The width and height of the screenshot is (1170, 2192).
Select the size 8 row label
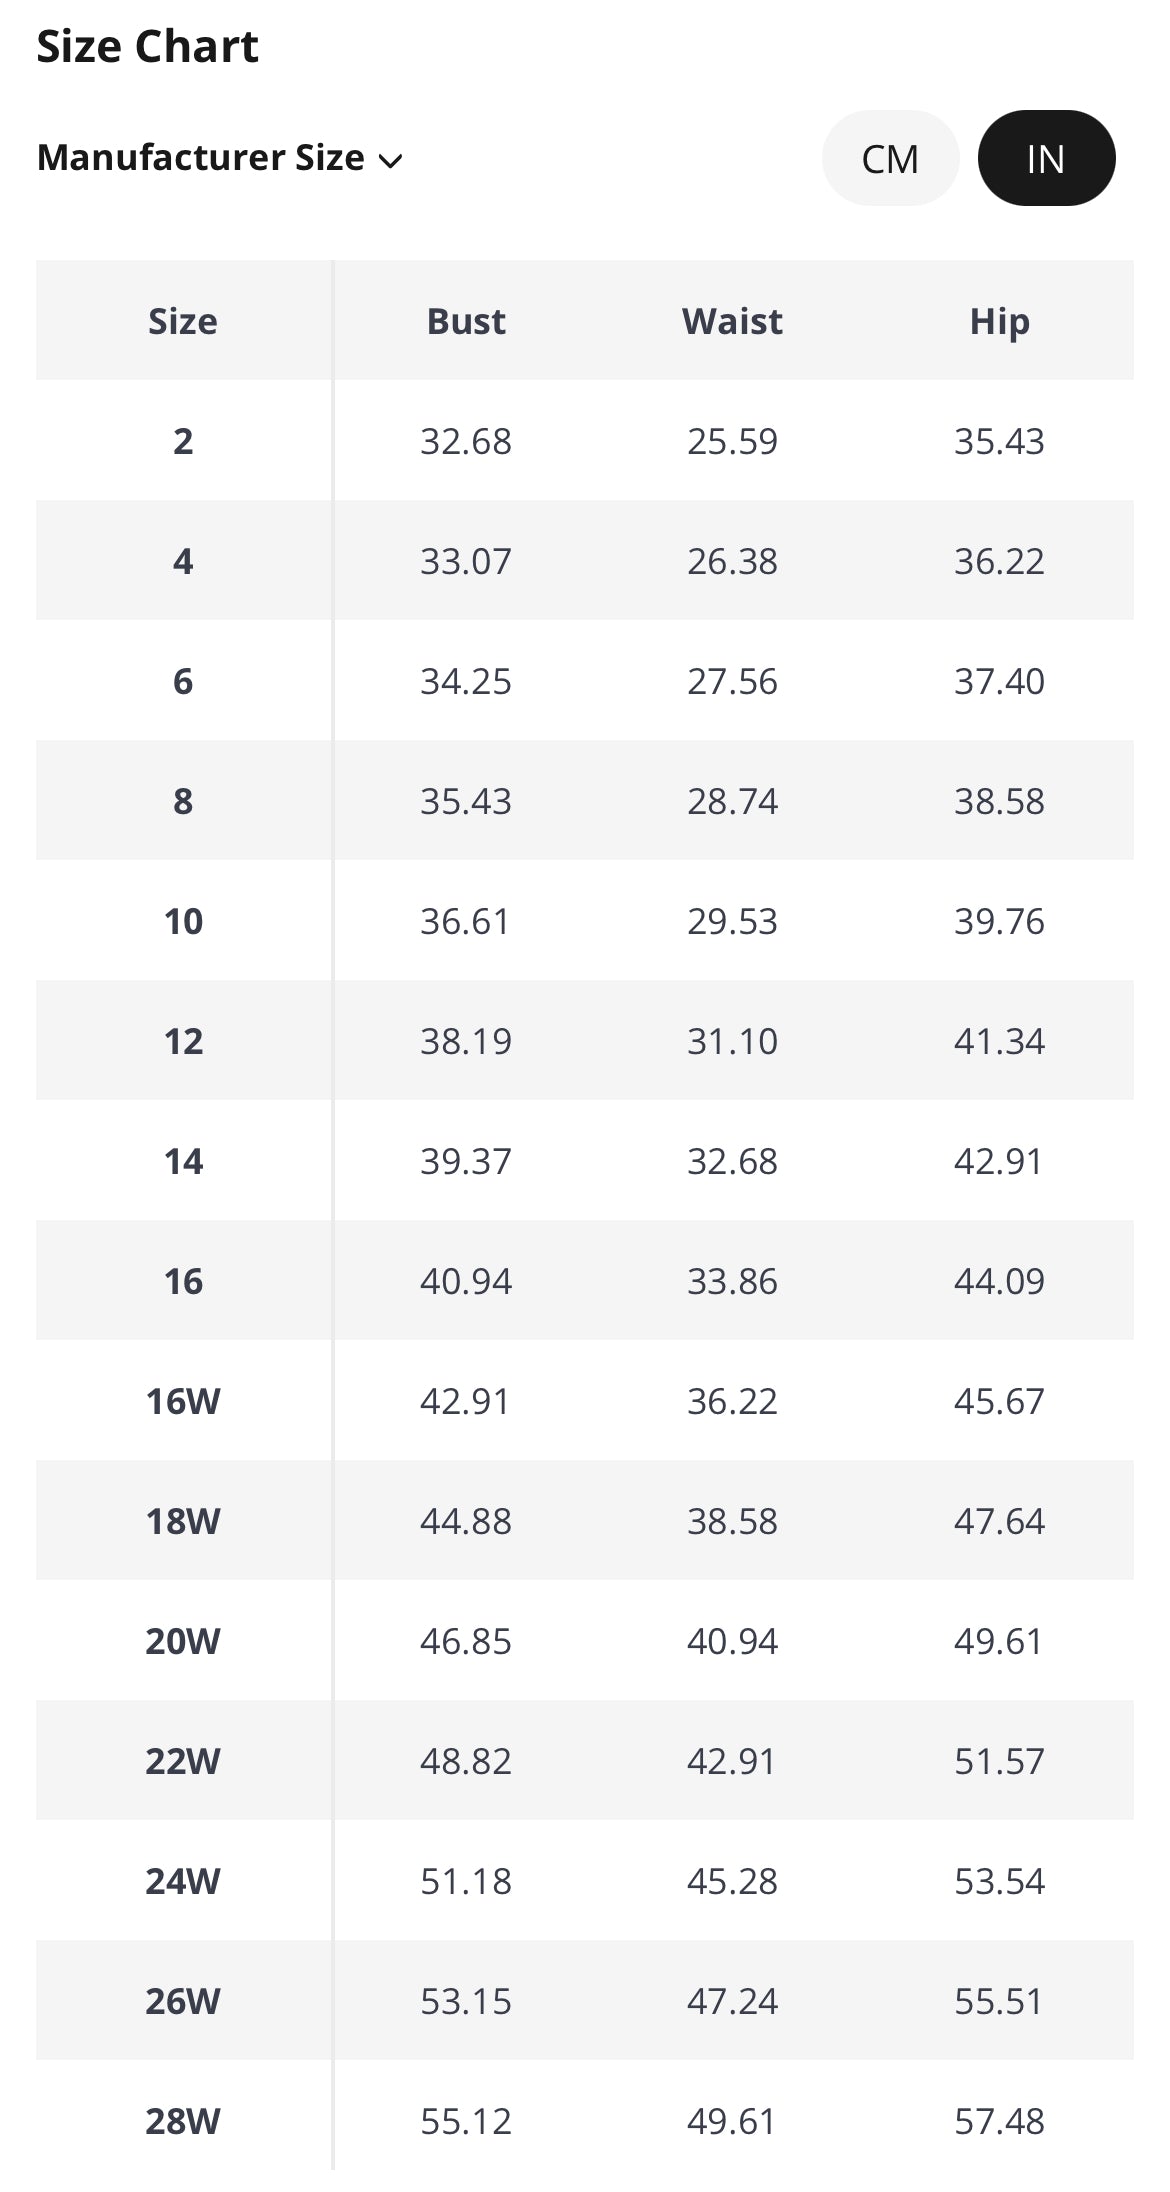pos(183,801)
